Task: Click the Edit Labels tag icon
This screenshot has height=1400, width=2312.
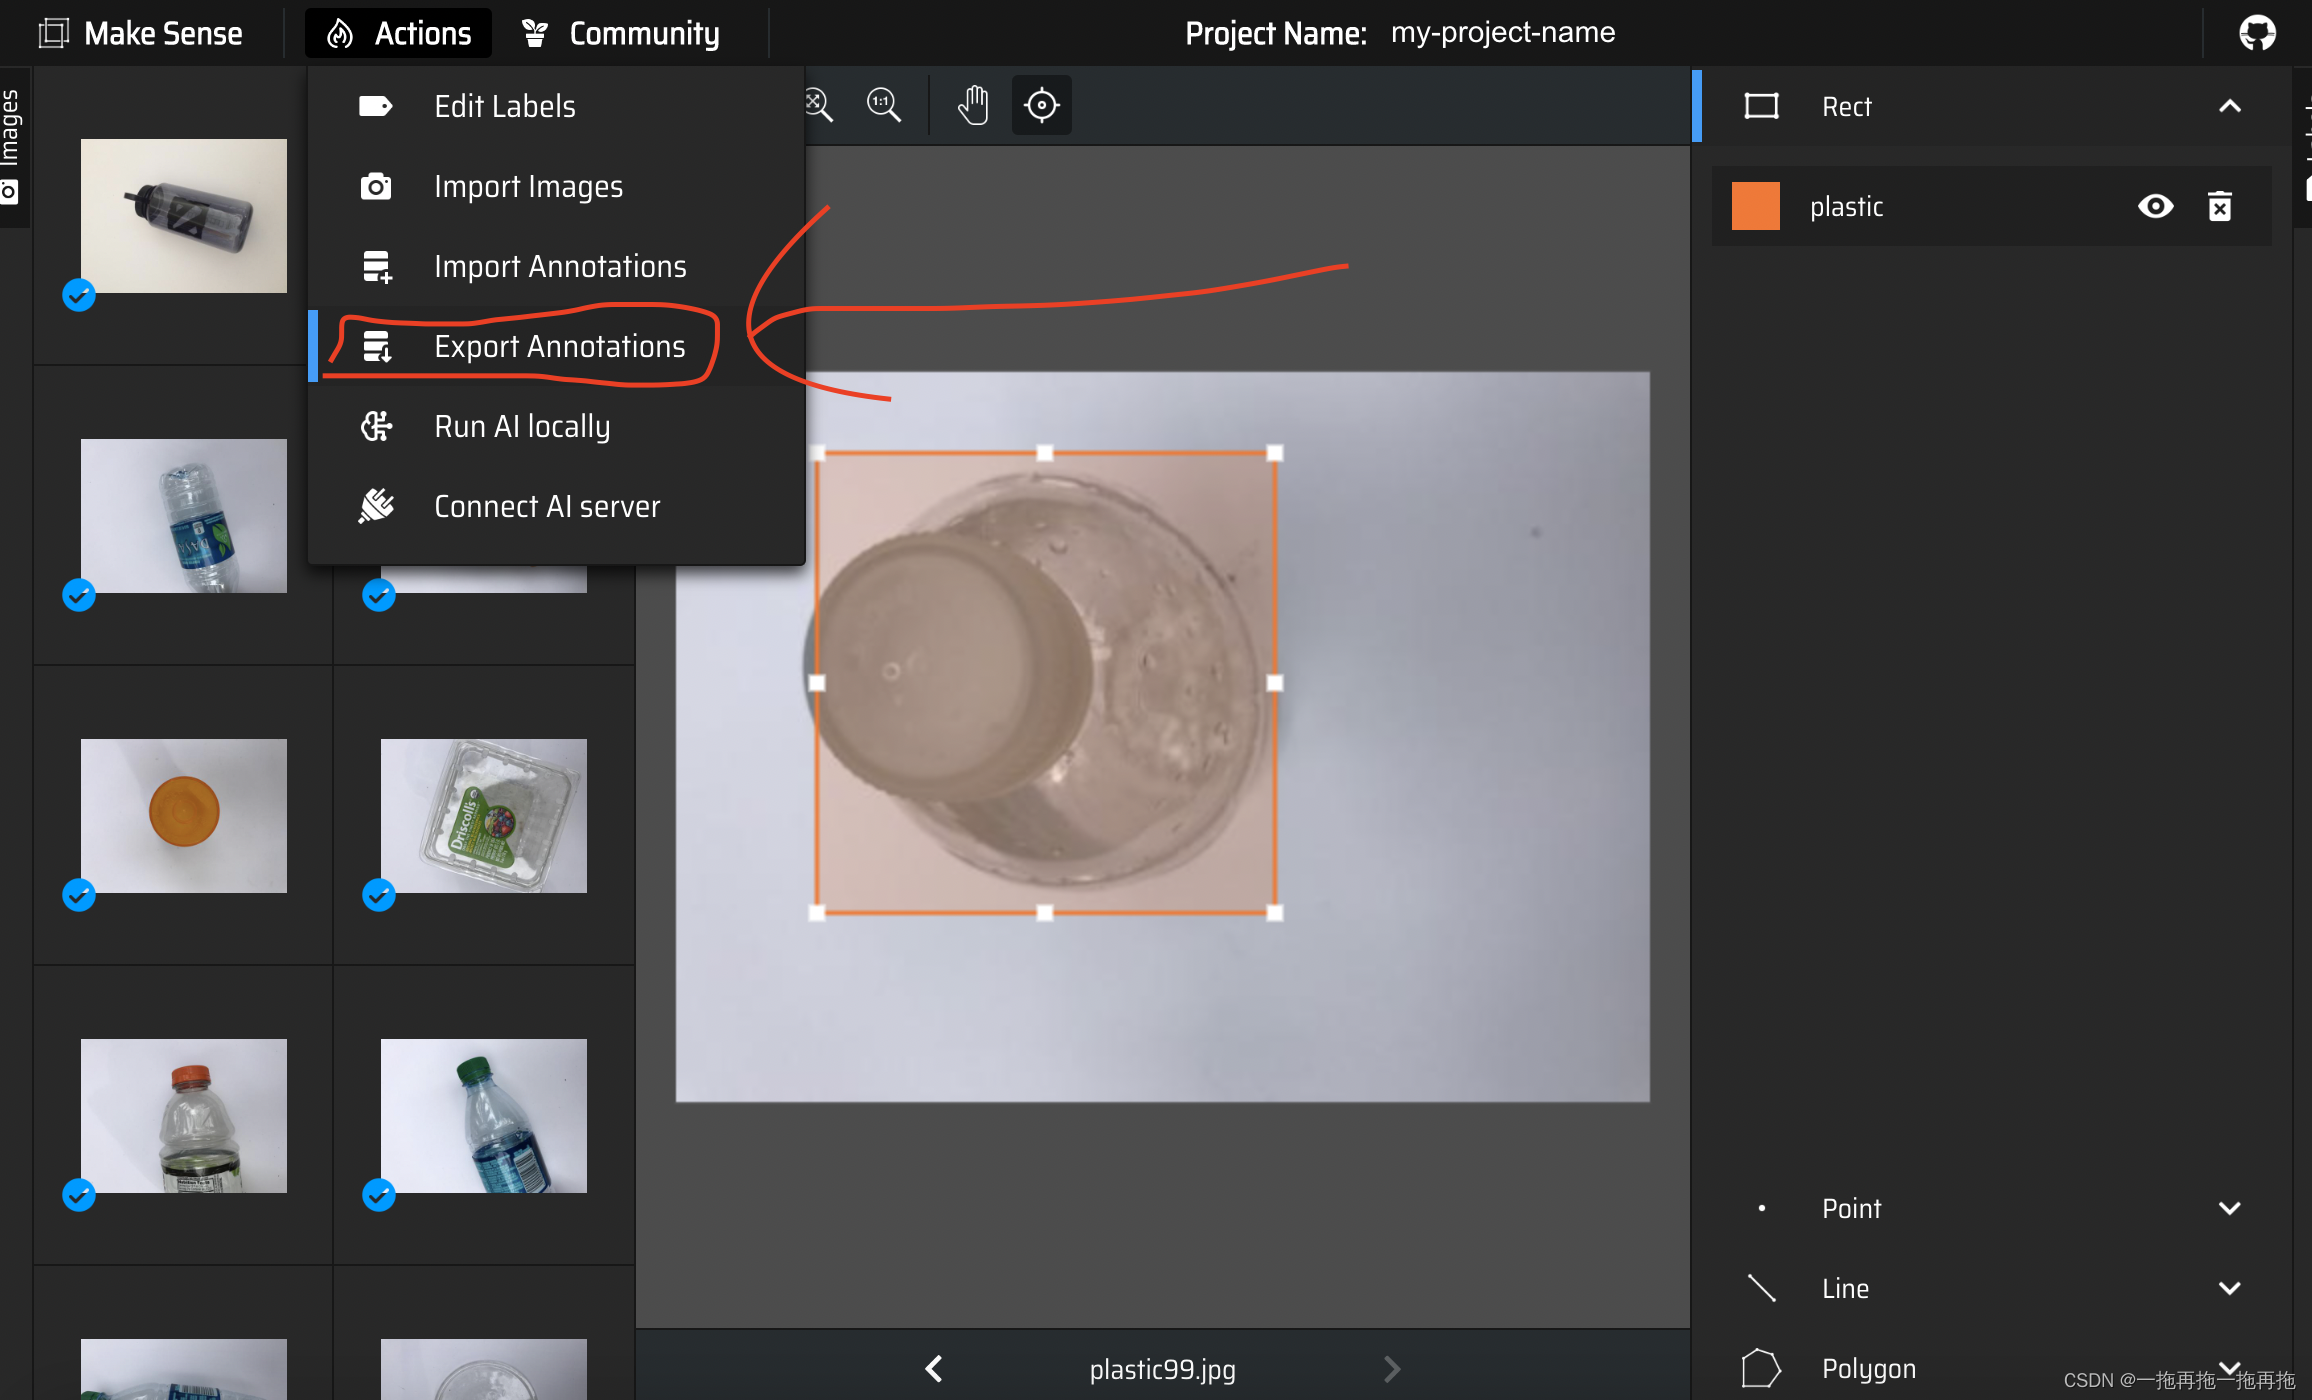Action: (376, 106)
